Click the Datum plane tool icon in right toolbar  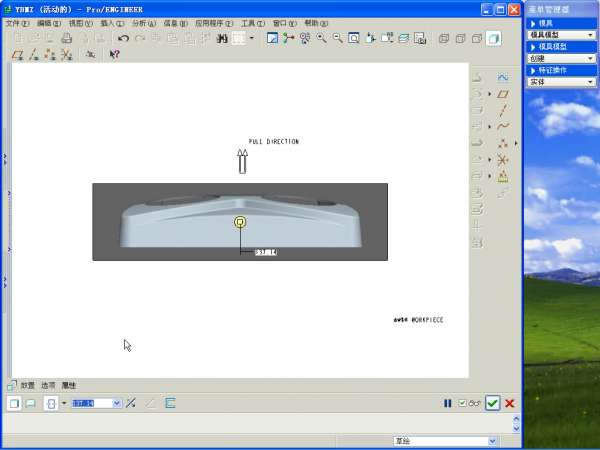[503, 94]
